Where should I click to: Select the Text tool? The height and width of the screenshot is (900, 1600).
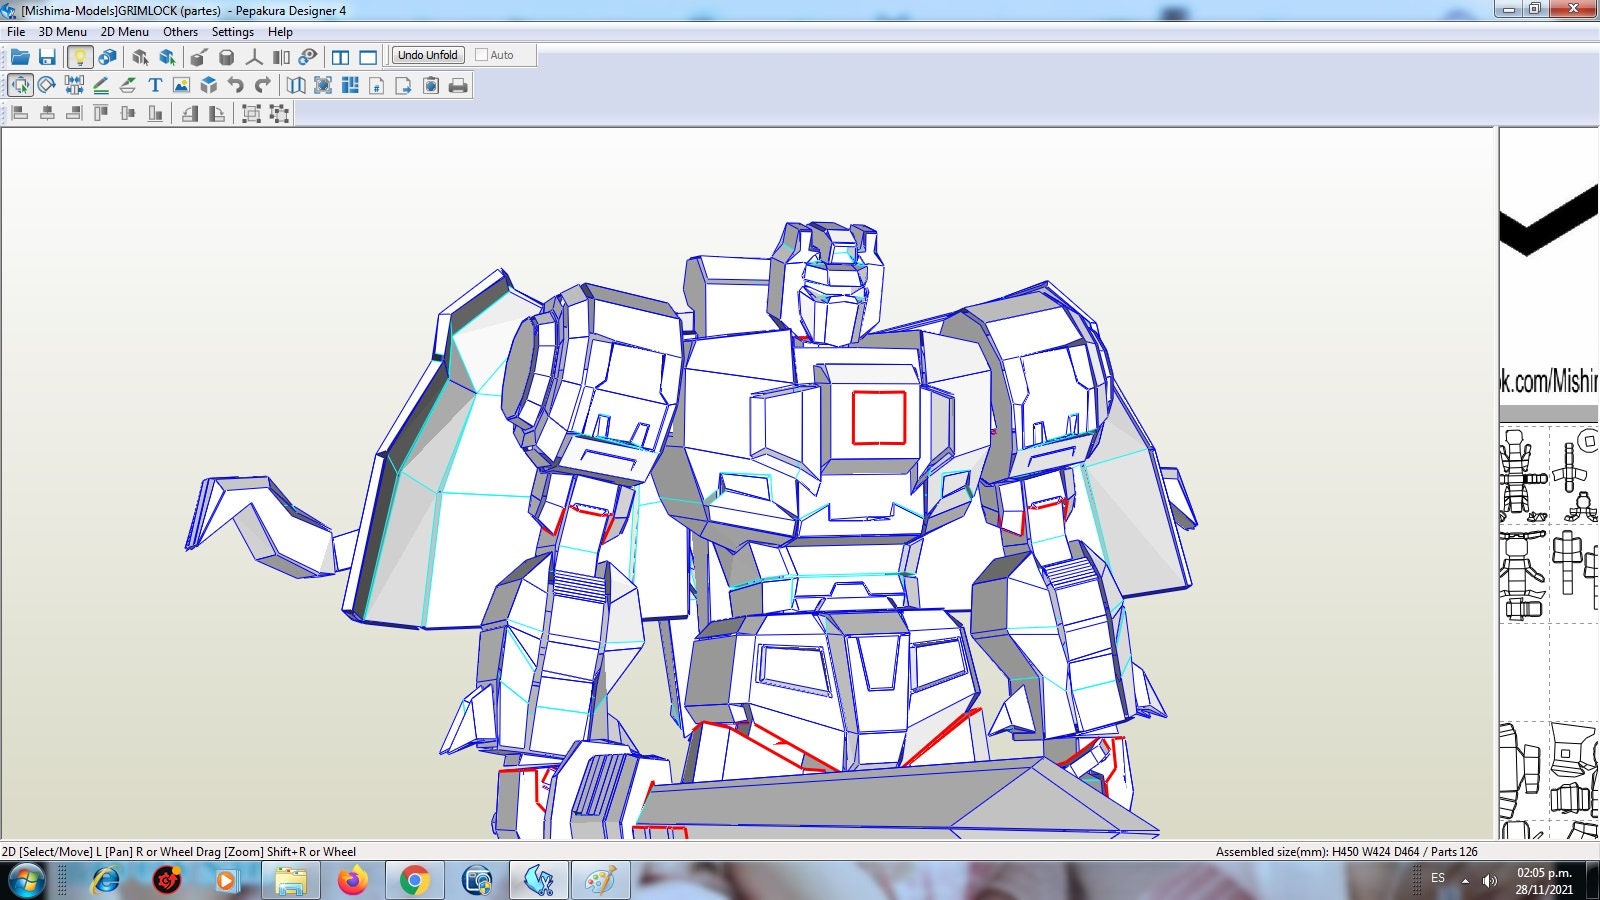coord(155,85)
